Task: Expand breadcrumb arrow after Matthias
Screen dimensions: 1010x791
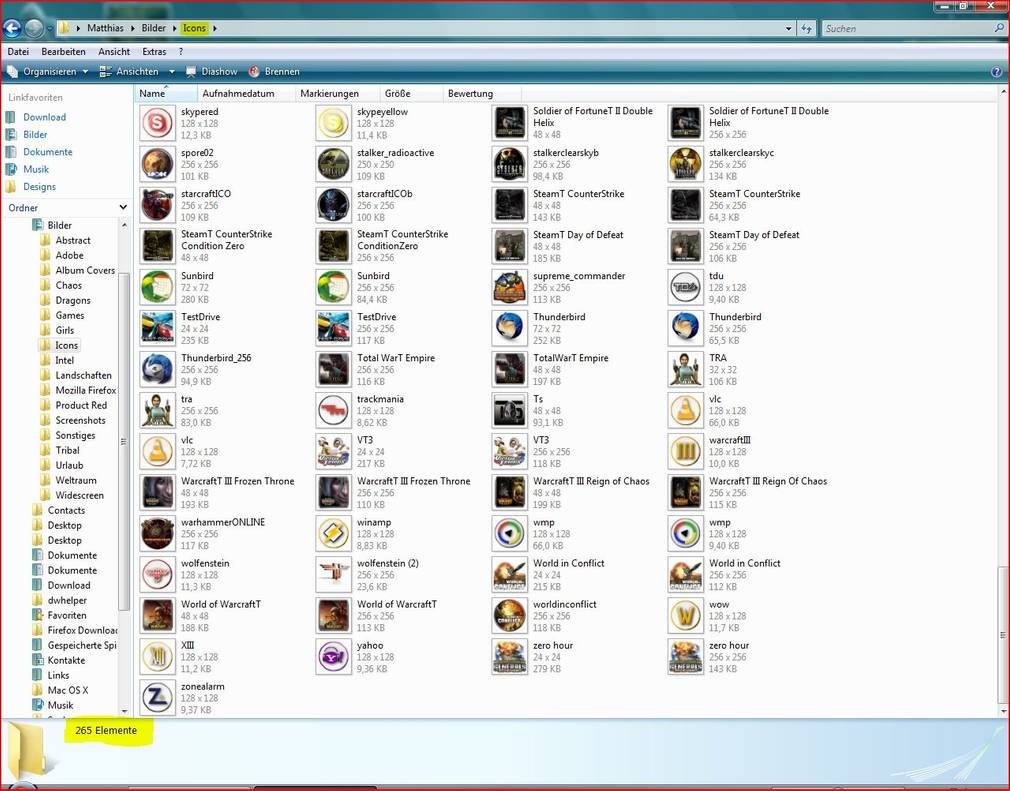Action: [x=134, y=28]
